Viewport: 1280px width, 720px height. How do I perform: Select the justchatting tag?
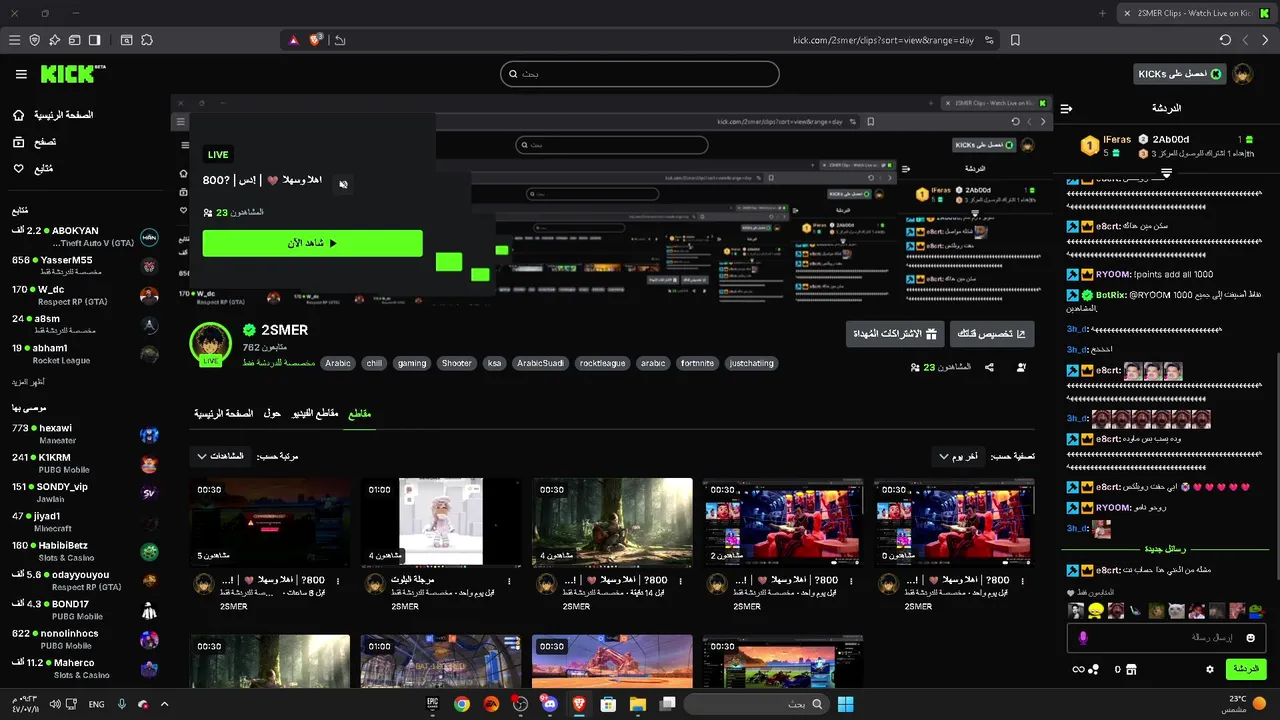click(x=751, y=363)
